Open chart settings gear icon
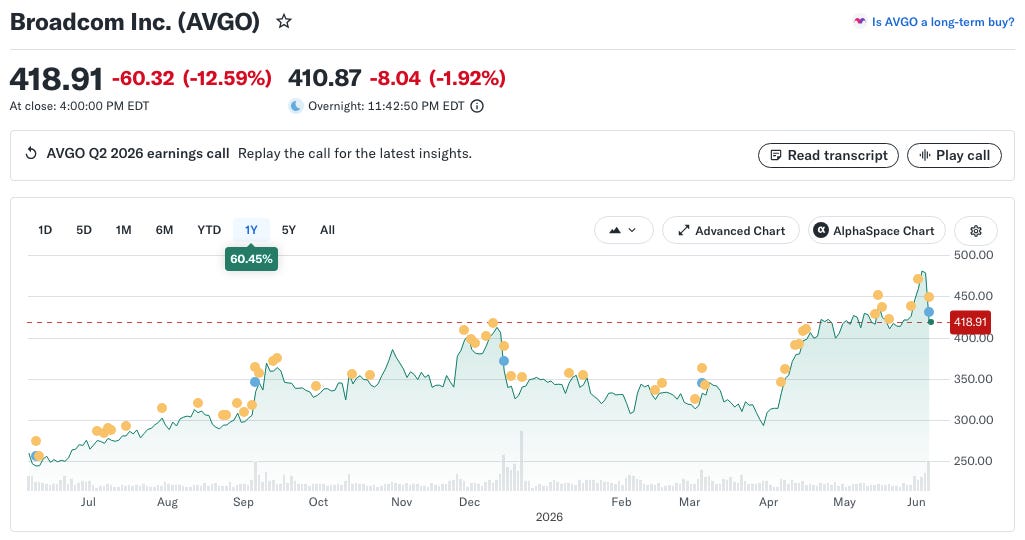This screenshot has width=1025, height=540. tap(976, 231)
